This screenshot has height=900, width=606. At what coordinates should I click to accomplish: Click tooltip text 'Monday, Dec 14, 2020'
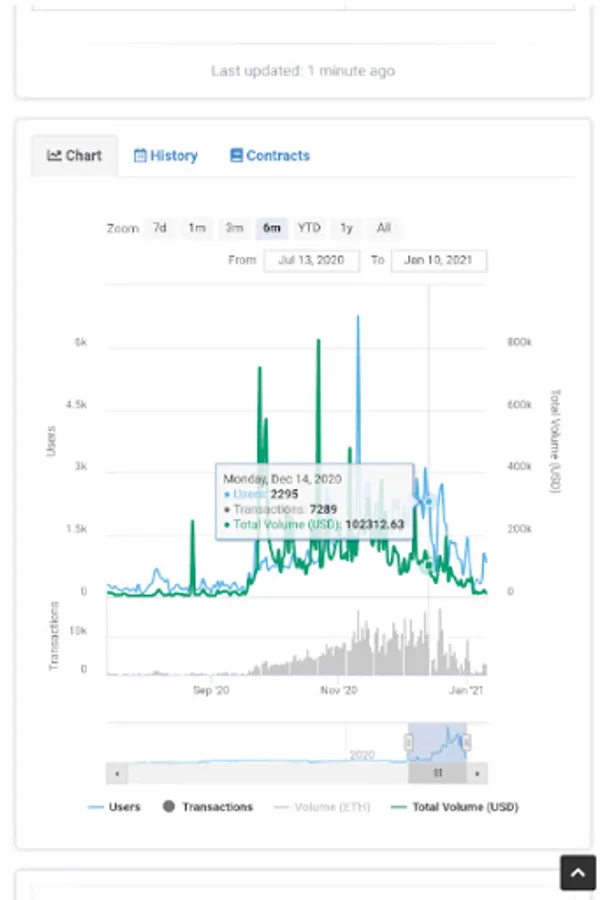[282, 479]
